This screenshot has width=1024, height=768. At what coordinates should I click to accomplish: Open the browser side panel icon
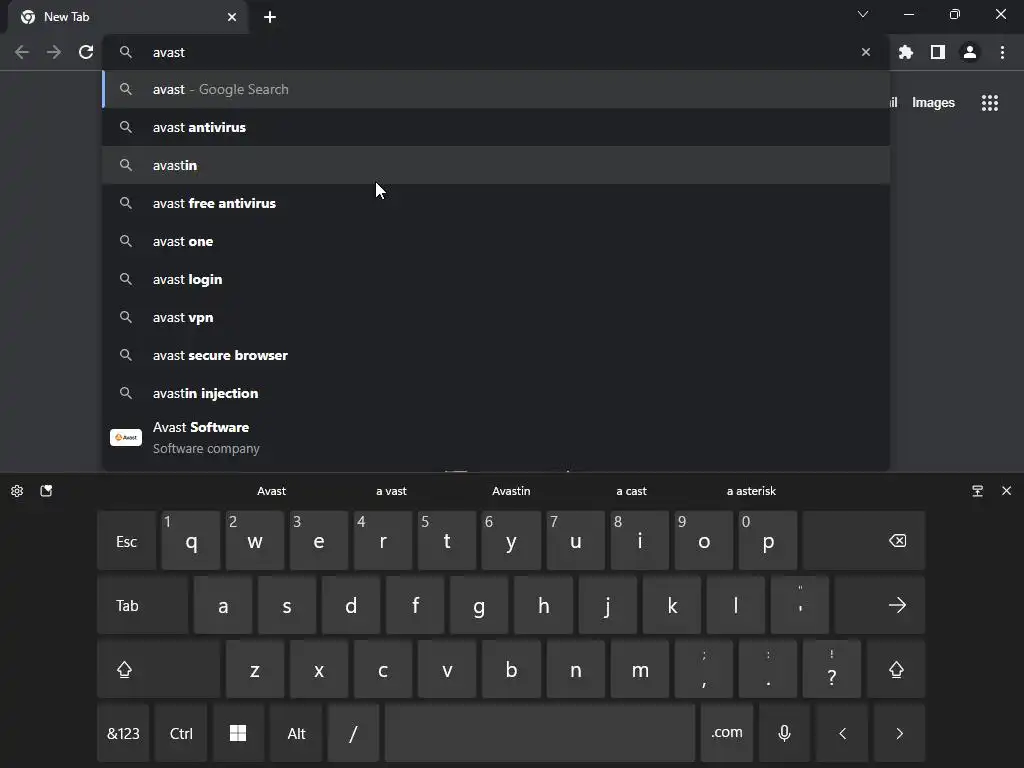click(938, 52)
